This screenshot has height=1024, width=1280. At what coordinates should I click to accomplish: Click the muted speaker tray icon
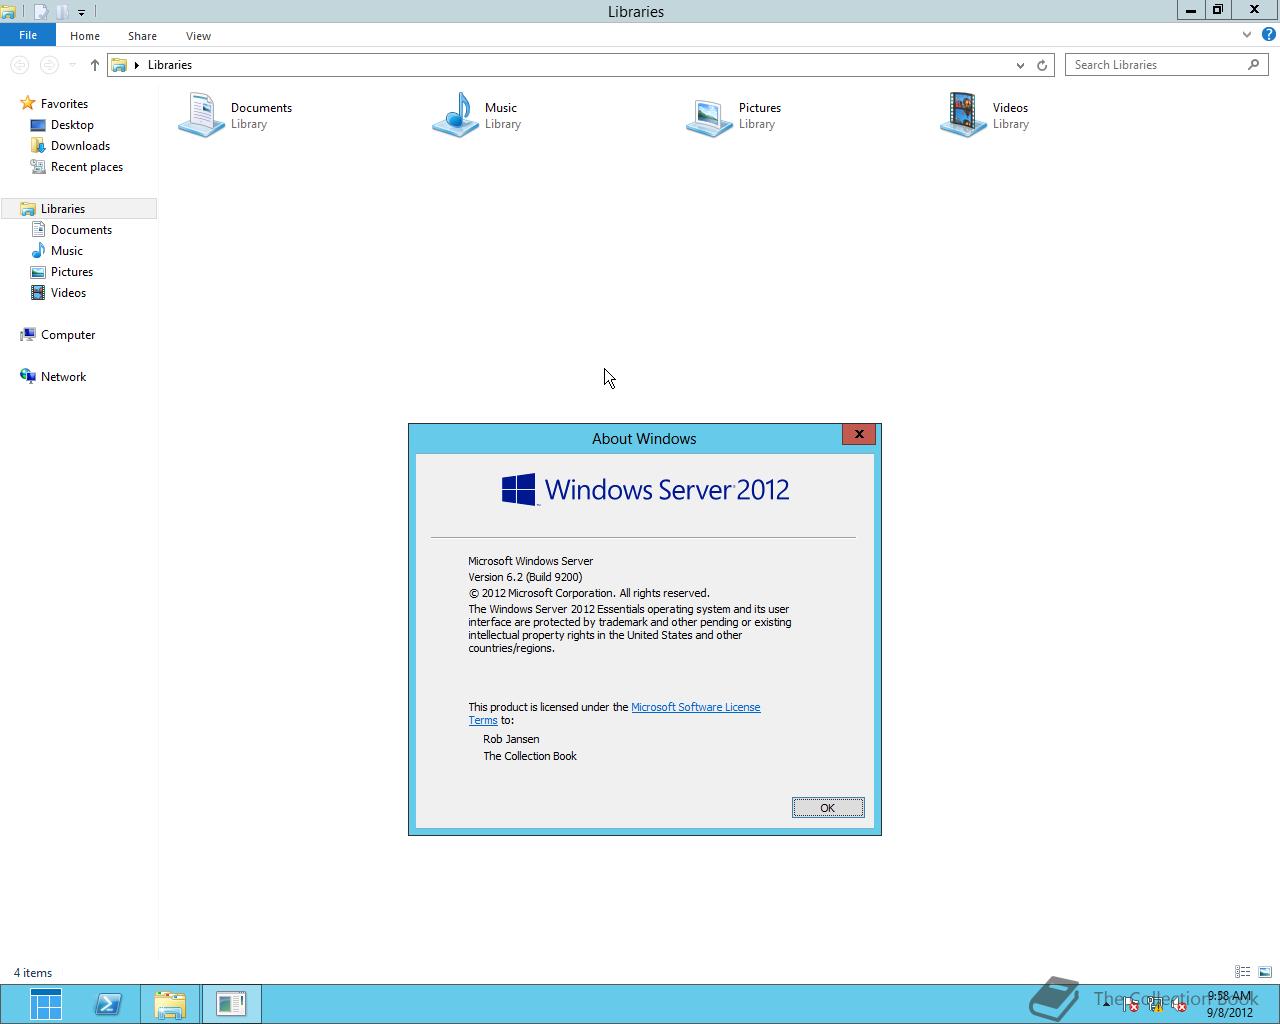tap(1180, 1004)
